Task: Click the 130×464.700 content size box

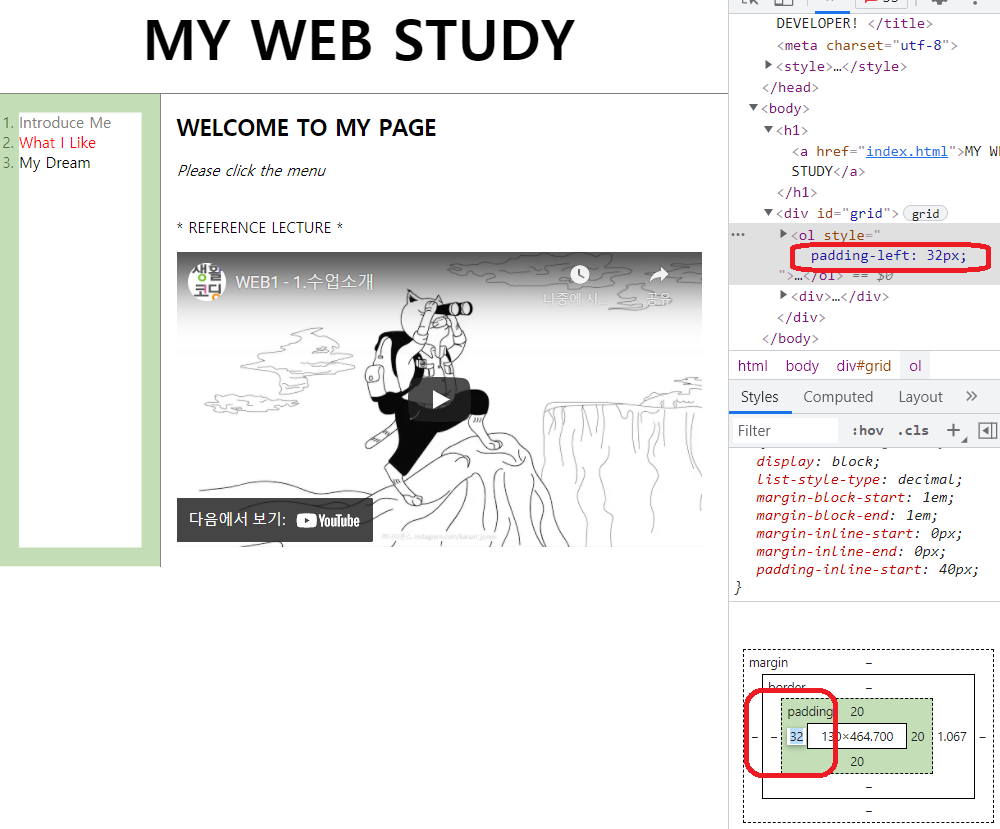Action: tap(857, 737)
